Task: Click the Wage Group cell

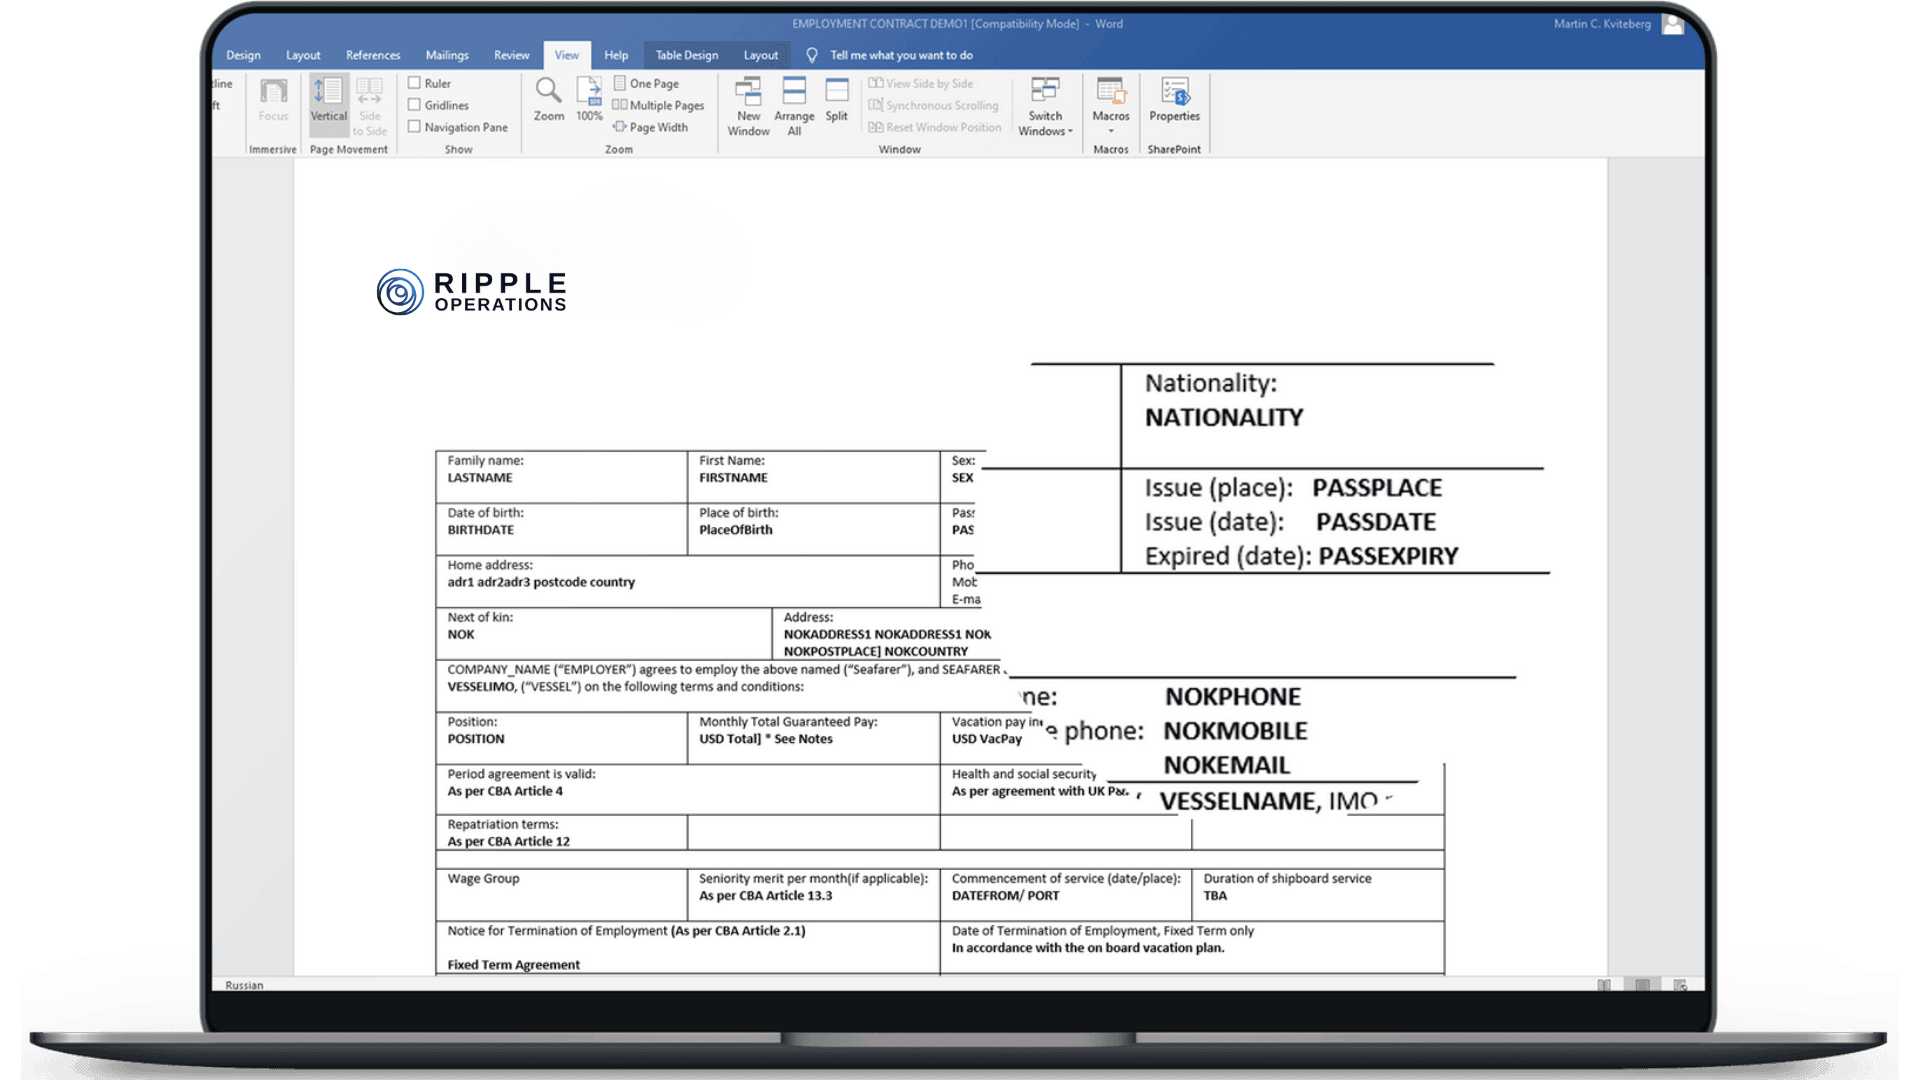Action: coord(561,893)
